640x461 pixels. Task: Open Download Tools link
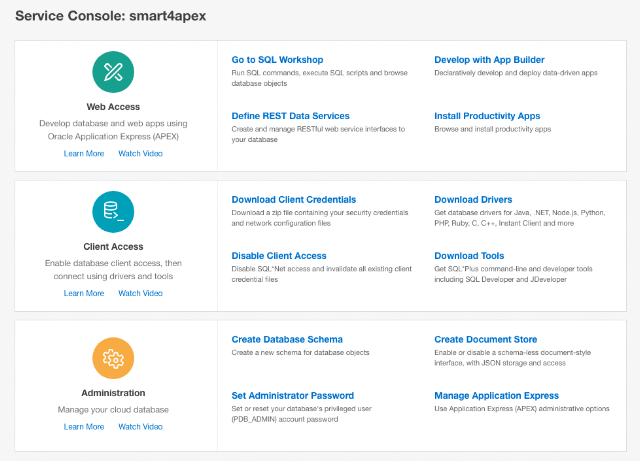pyautogui.click(x=469, y=256)
